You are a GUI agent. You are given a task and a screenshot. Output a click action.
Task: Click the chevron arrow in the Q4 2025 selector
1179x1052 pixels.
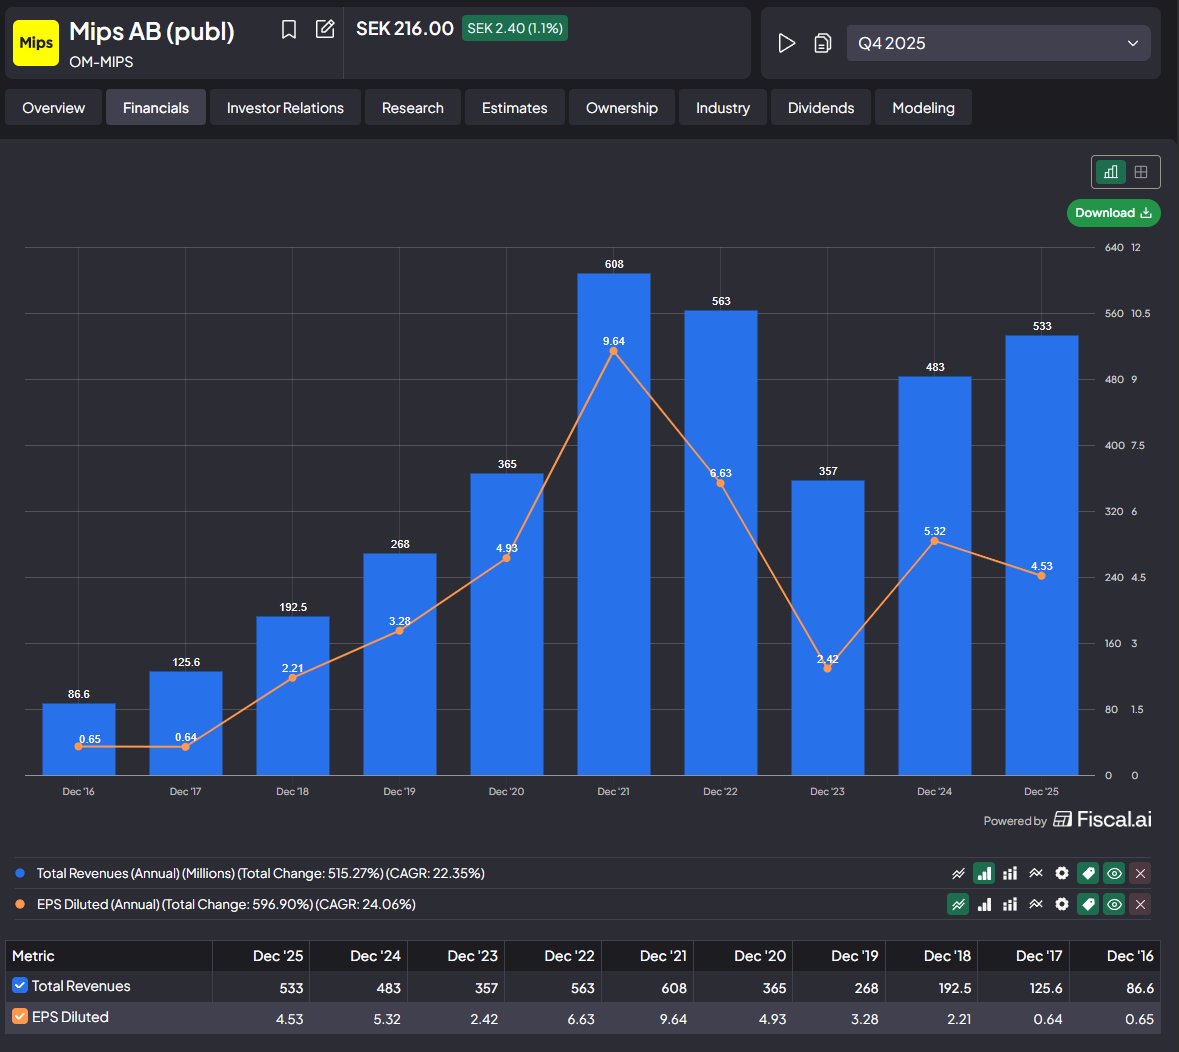(1132, 43)
